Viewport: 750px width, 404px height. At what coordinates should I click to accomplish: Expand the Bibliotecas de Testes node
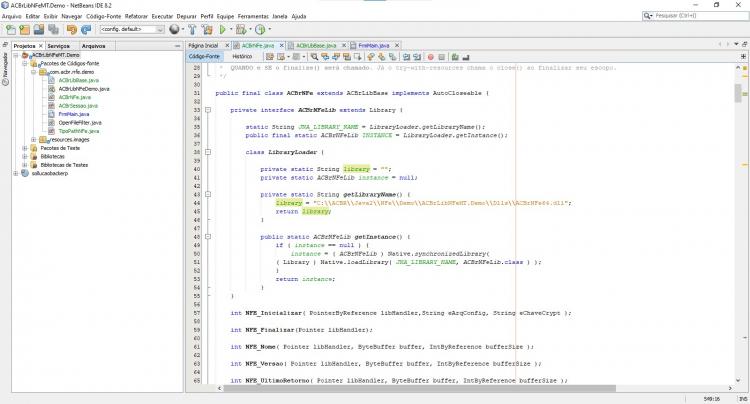tap(25, 165)
